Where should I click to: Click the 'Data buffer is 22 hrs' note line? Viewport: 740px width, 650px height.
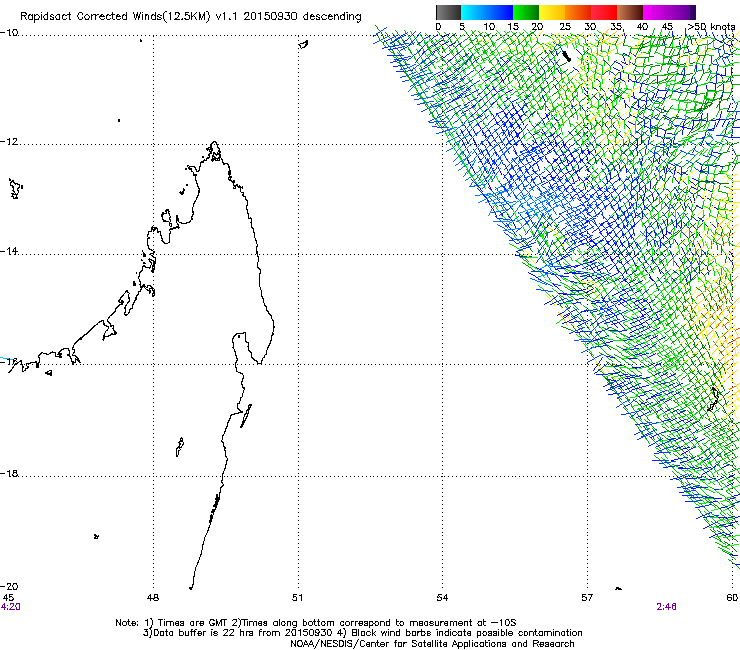pos(362,633)
